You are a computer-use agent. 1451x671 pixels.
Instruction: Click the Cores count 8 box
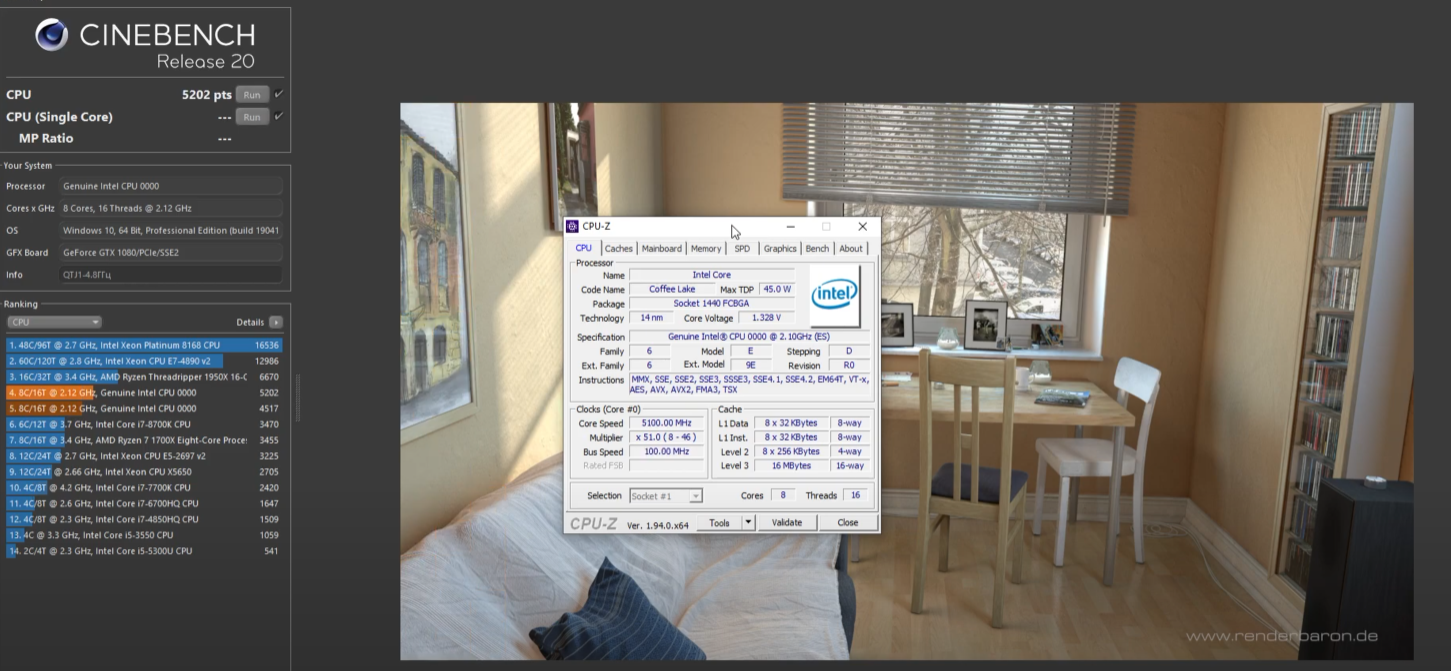[782, 495]
